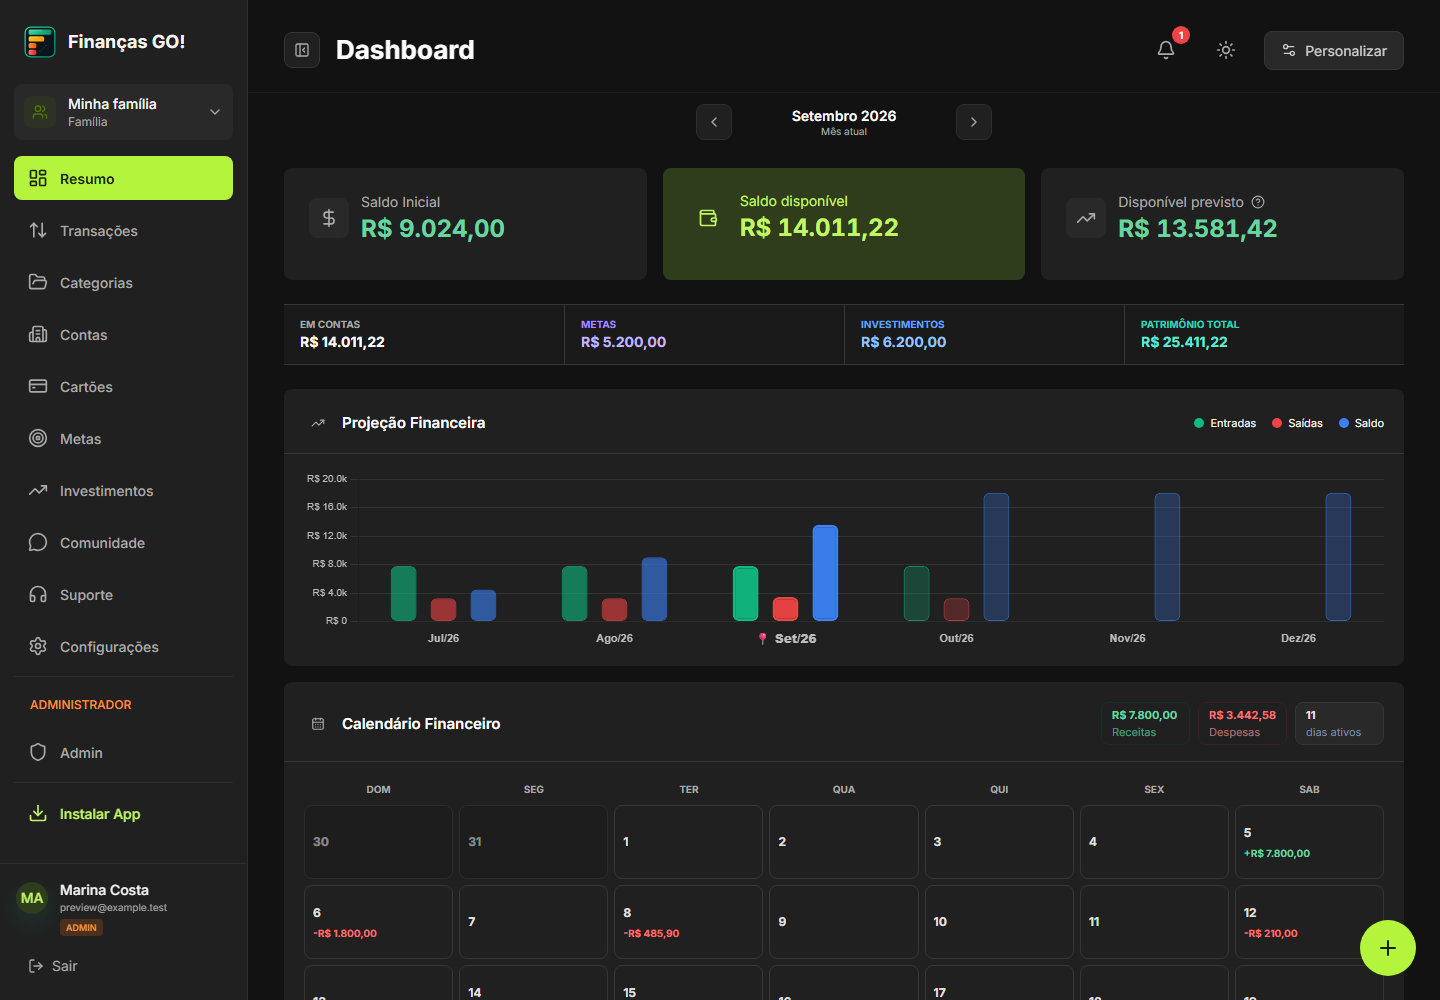Click the Personalizar button

tap(1334, 51)
